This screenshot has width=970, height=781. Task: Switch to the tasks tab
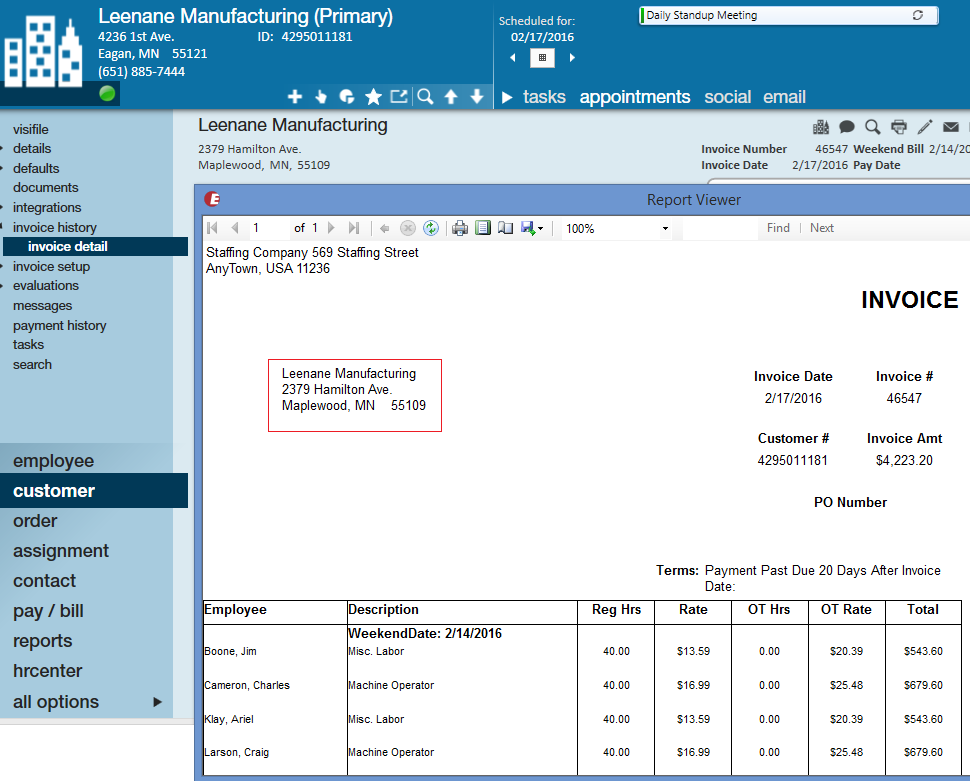(544, 97)
